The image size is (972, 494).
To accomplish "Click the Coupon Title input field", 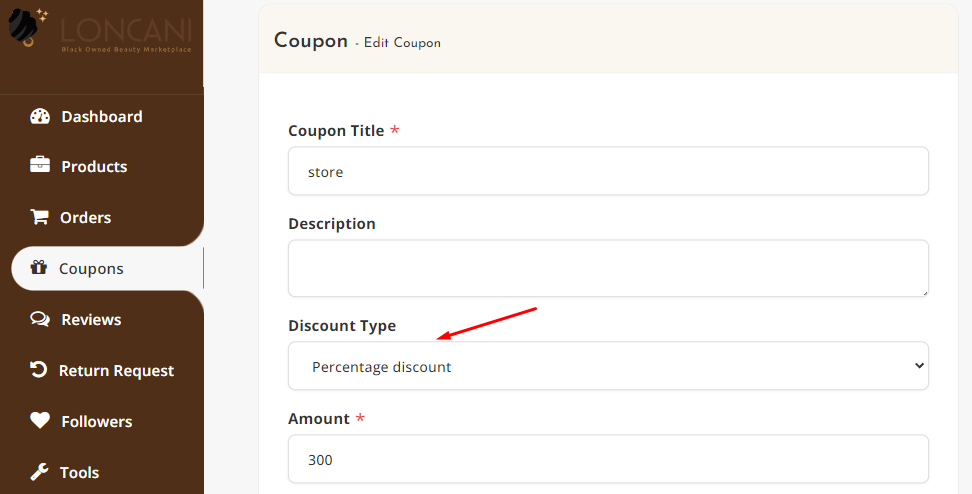I will coord(608,171).
